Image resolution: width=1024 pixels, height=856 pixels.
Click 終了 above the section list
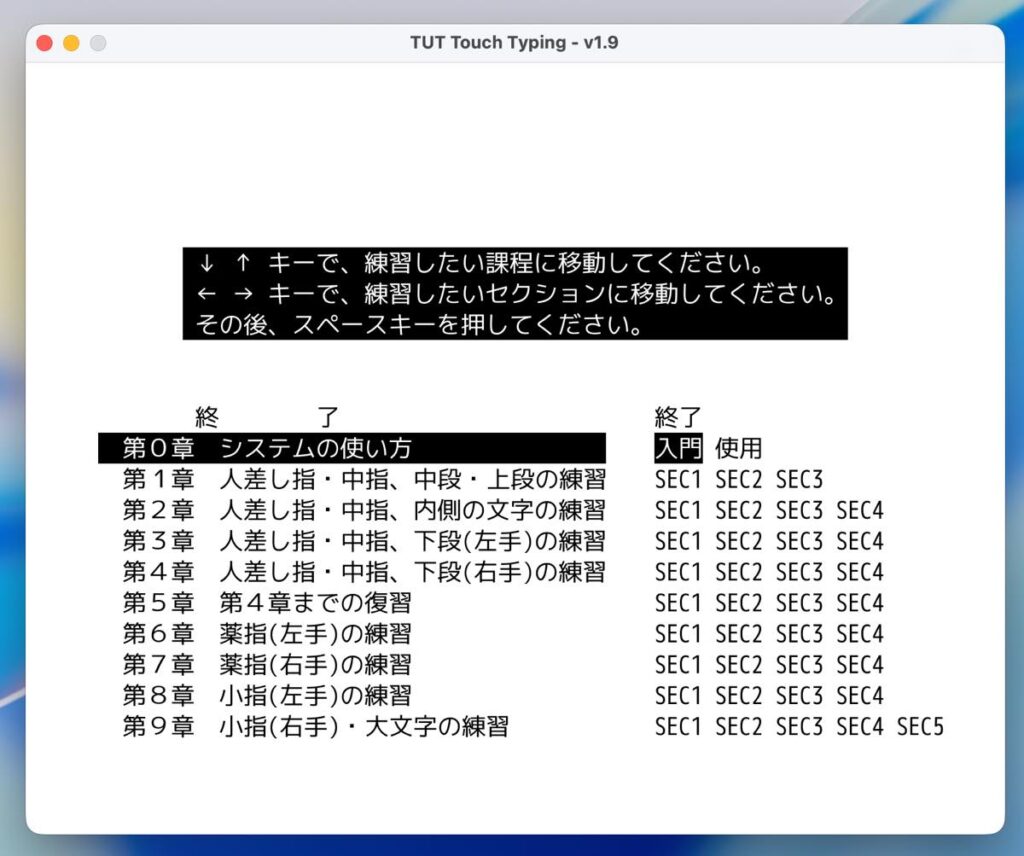pyautogui.click(x=679, y=417)
